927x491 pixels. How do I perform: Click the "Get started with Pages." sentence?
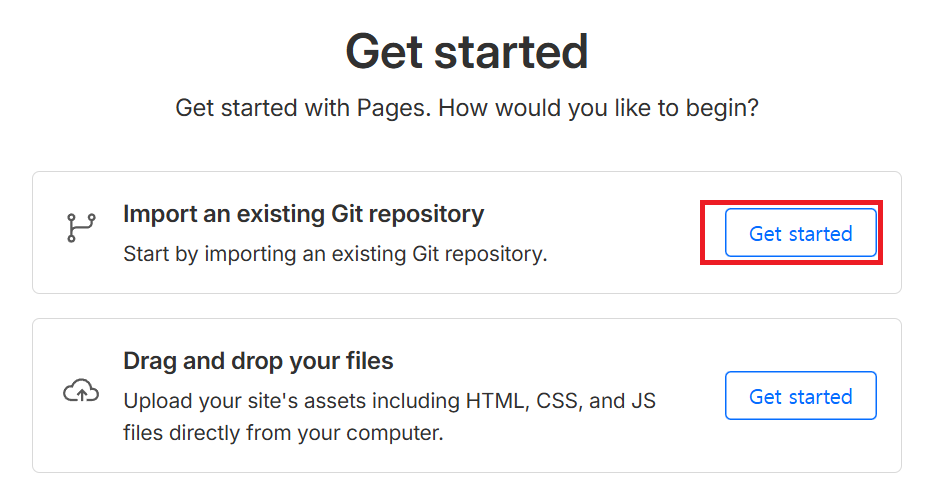(304, 108)
